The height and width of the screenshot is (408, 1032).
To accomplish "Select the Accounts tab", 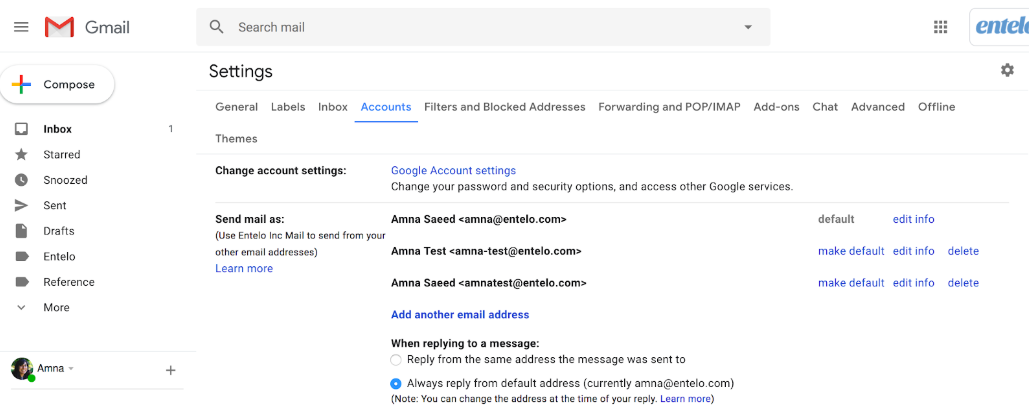I will pyautogui.click(x=386, y=107).
